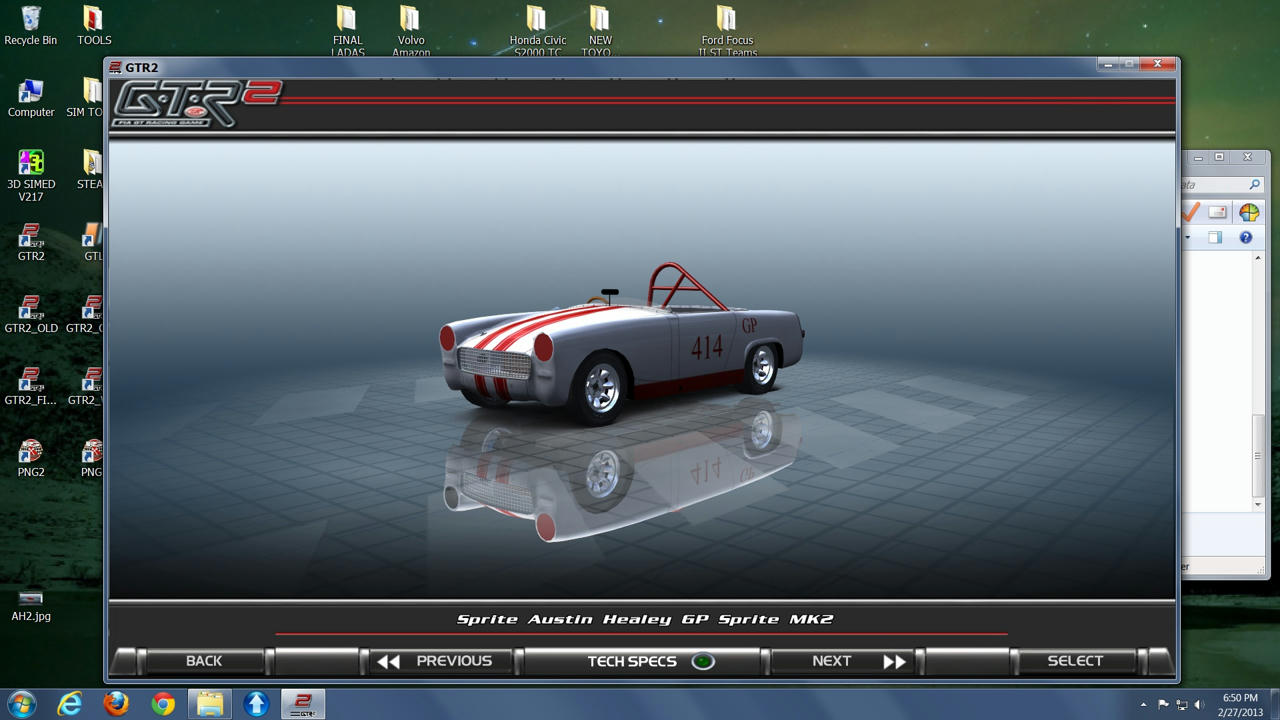Viewport: 1280px width, 720px height.
Task: Select the NEW TOYO folder
Action: pos(600,30)
